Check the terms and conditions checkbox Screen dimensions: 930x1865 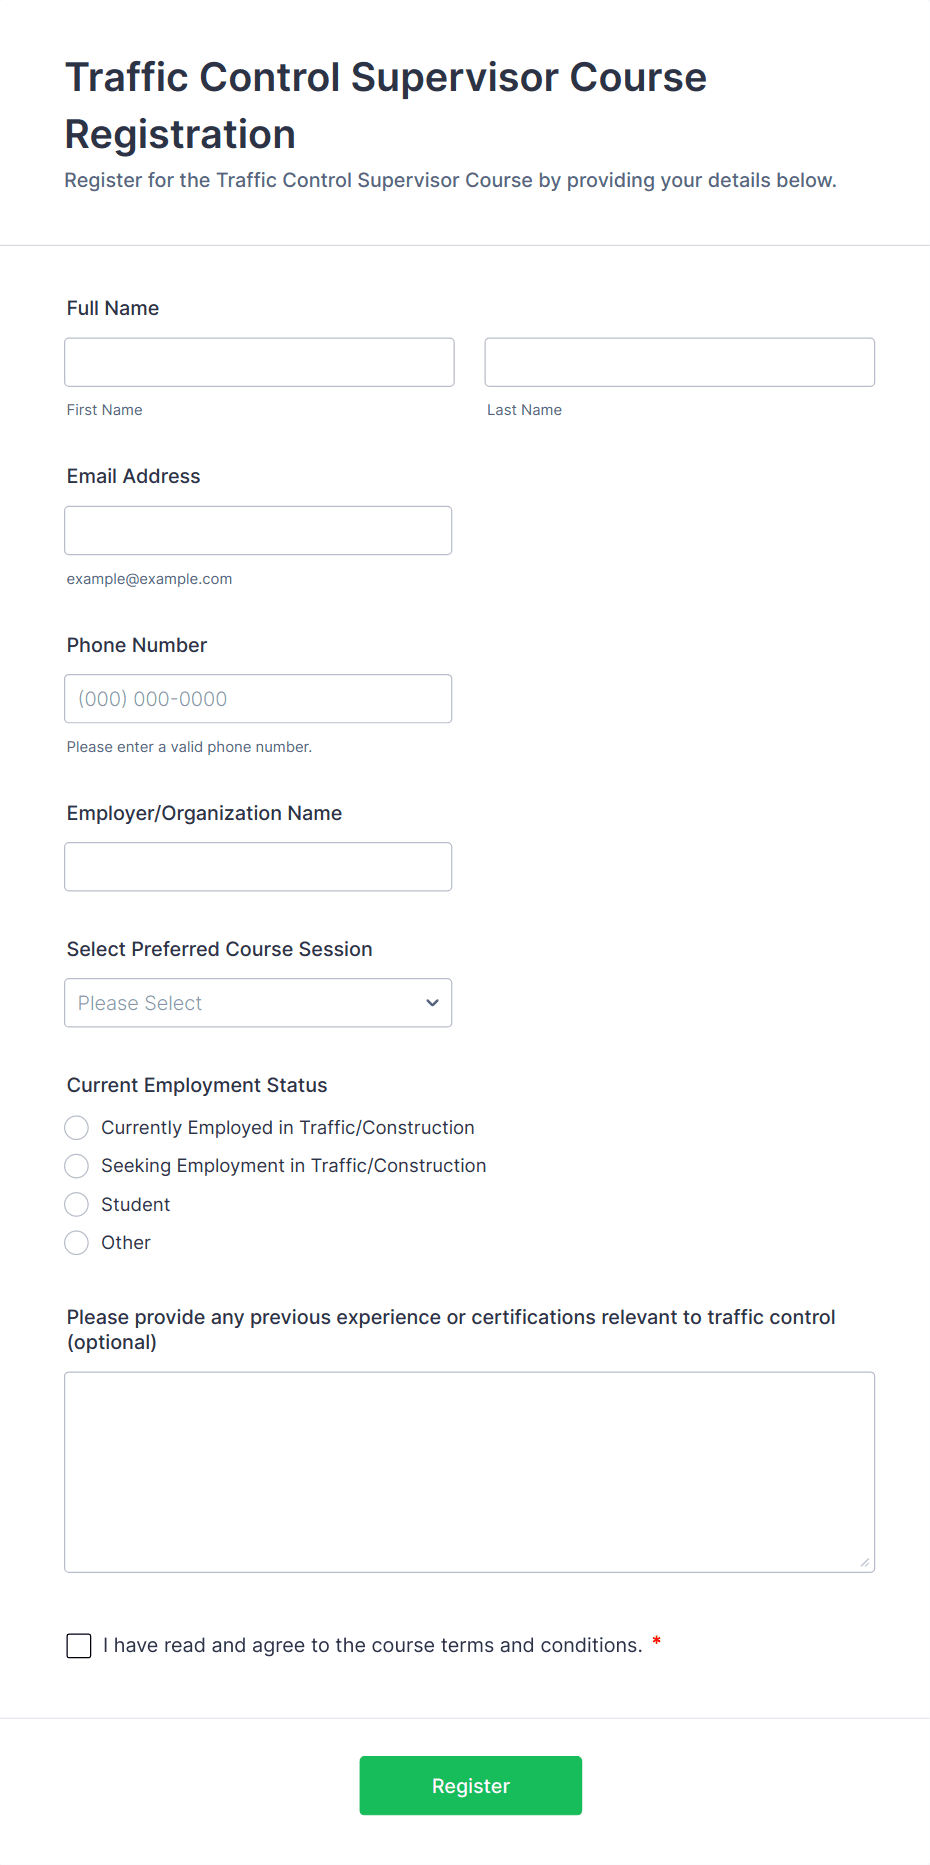coord(79,1646)
